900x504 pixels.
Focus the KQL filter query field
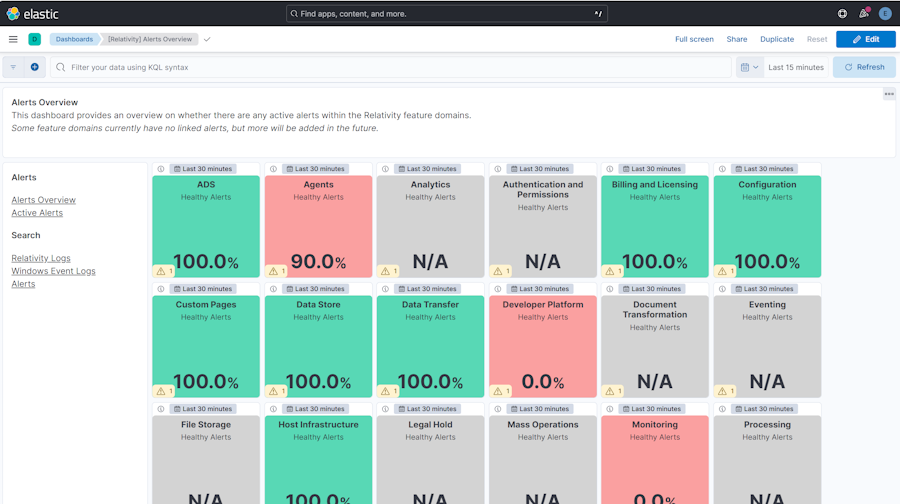point(390,67)
